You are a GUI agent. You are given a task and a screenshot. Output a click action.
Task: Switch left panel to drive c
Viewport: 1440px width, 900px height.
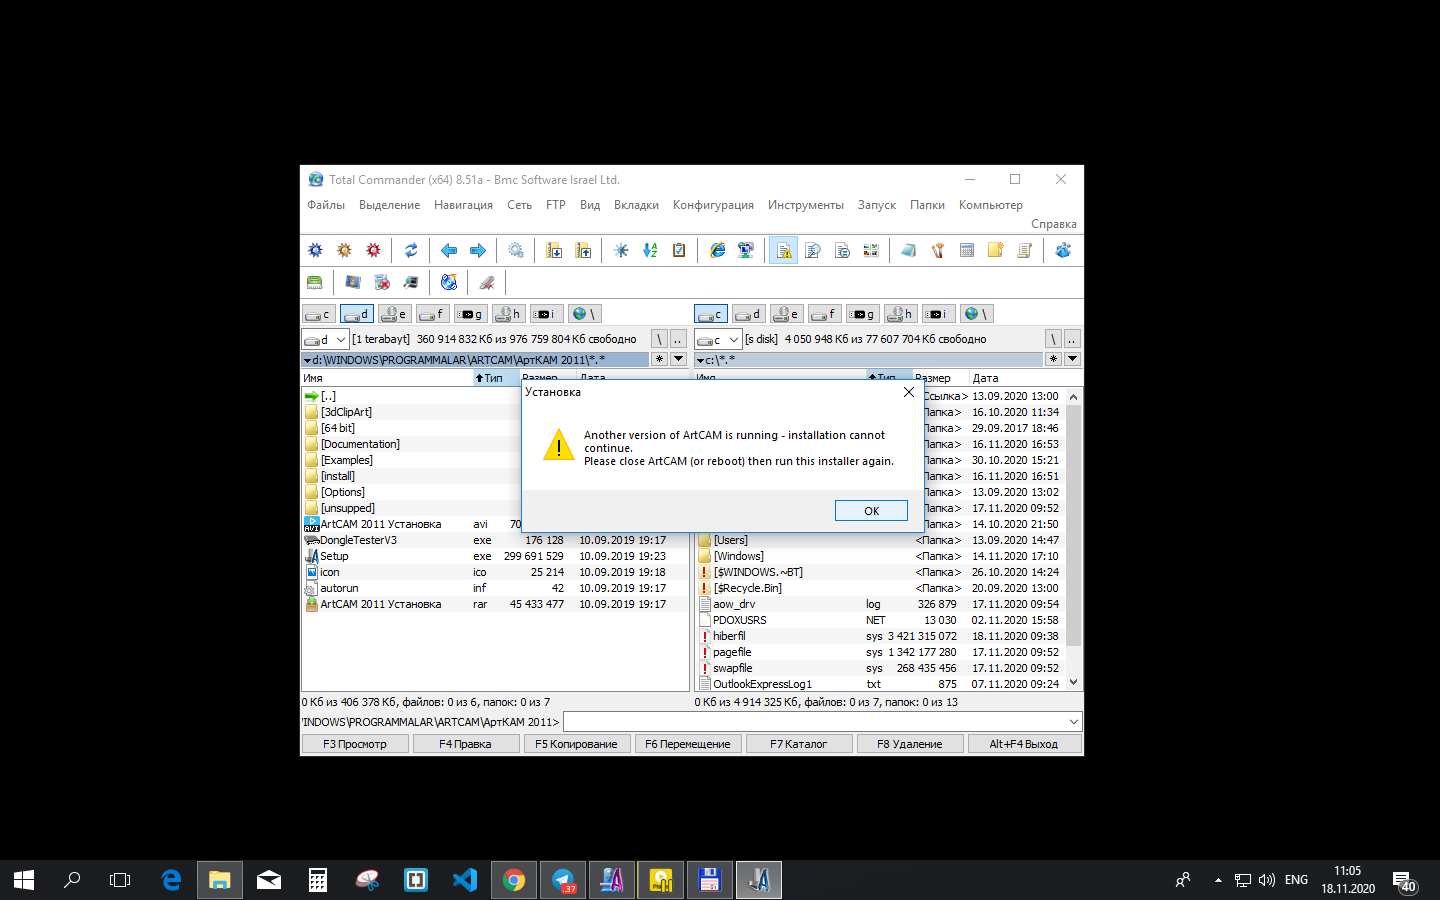pyautogui.click(x=318, y=314)
